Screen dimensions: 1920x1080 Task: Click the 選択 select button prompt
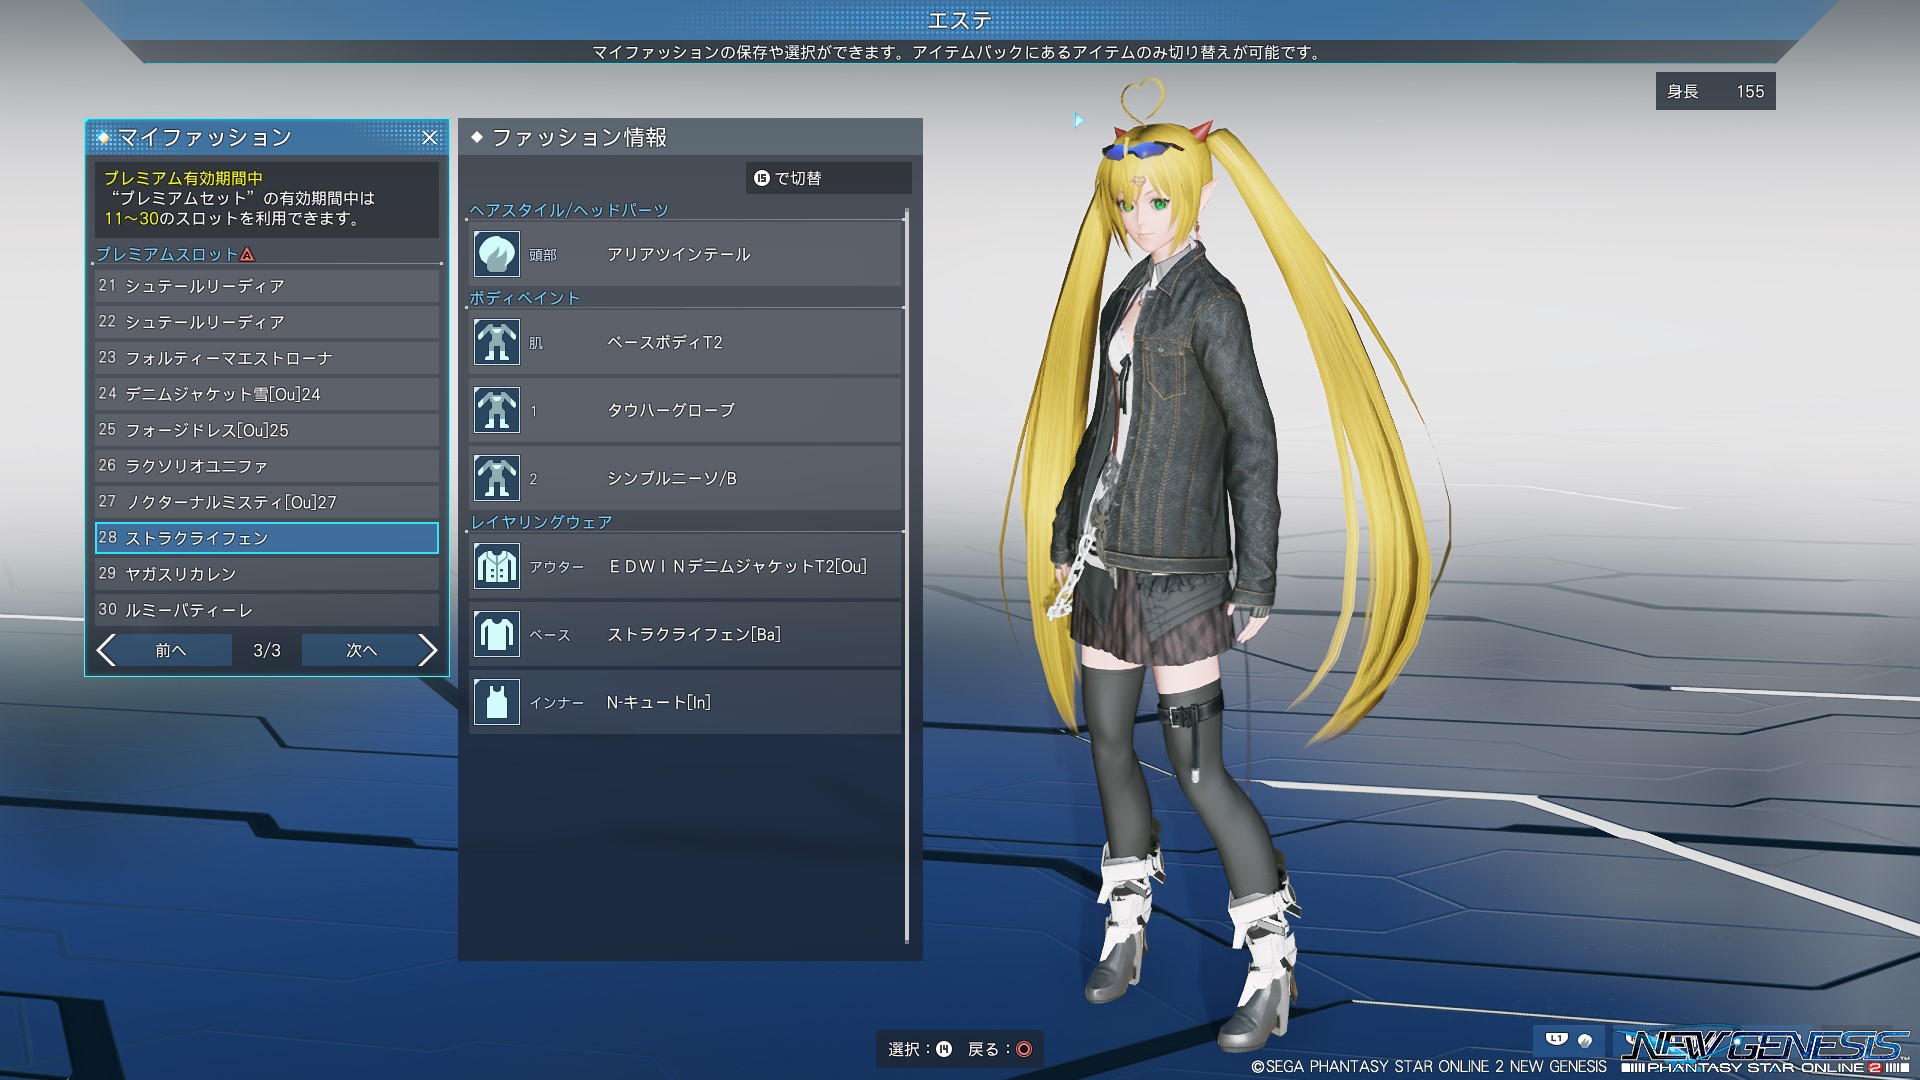920,1049
